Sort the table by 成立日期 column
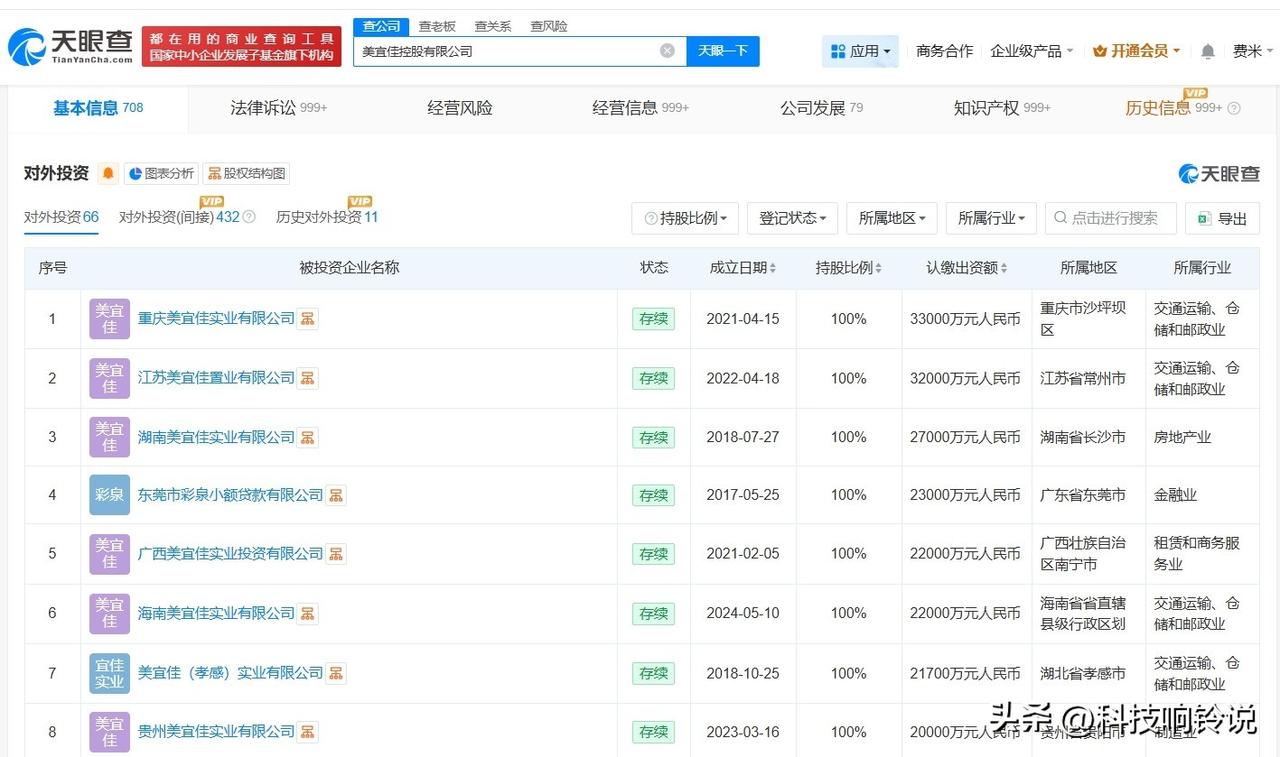The width and height of the screenshot is (1280, 757). (743, 268)
